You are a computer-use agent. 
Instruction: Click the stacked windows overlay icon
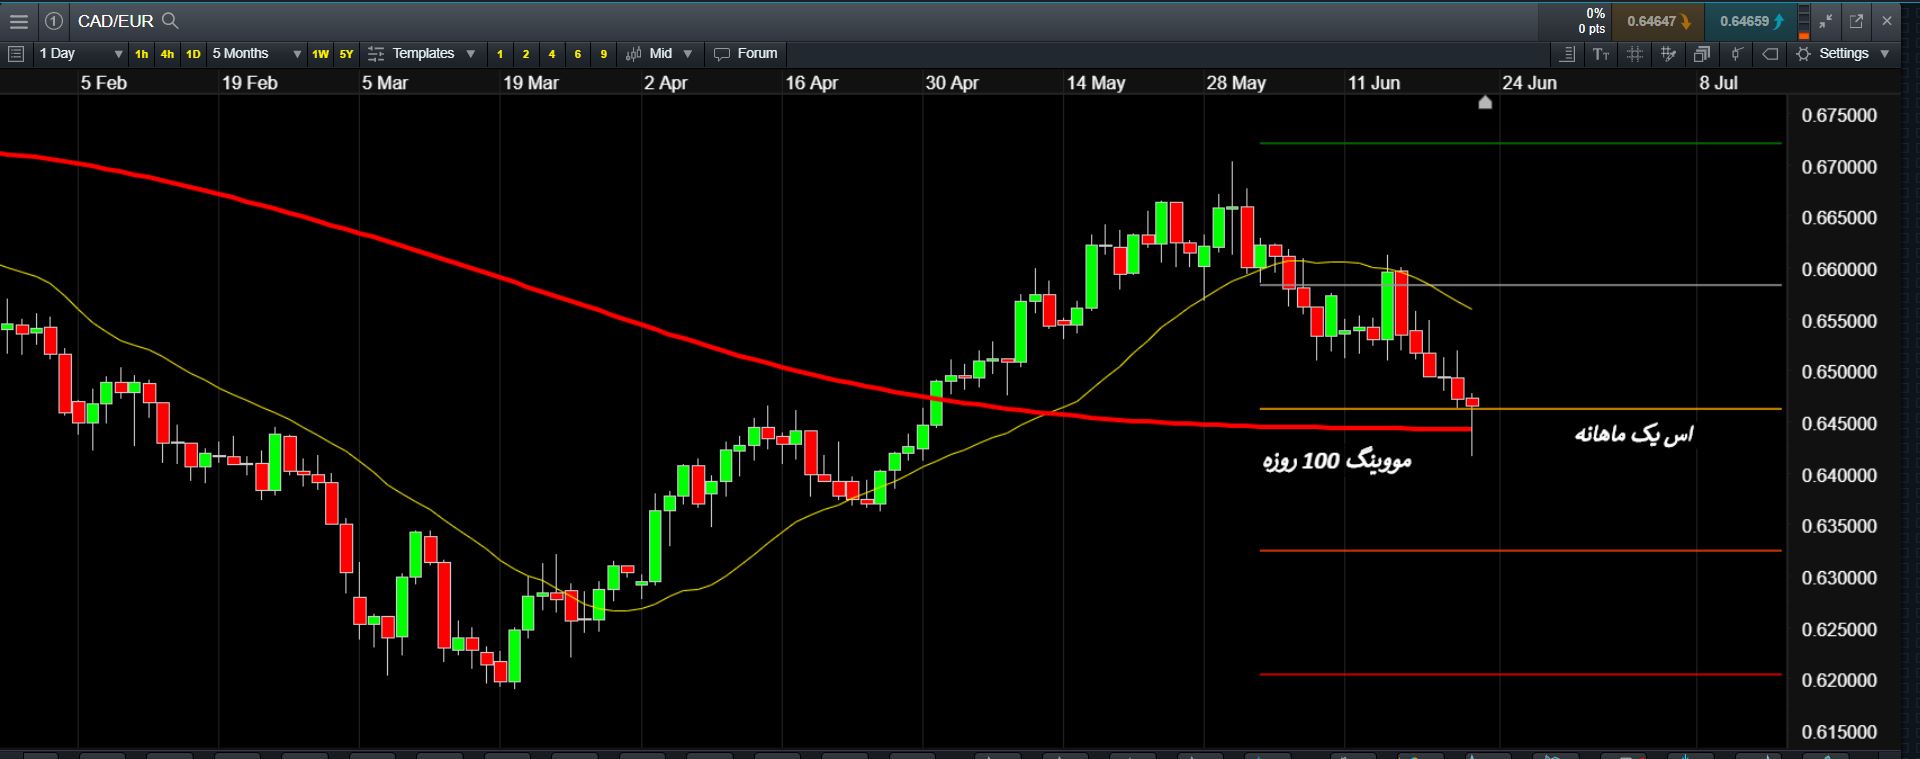[1702, 54]
